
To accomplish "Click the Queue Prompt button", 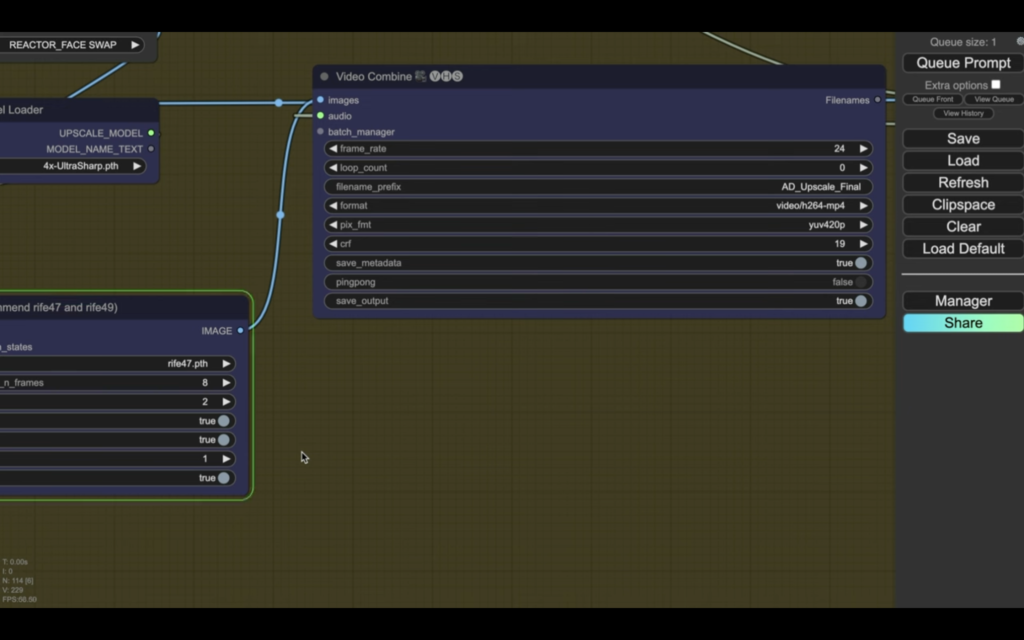I will 963,63.
